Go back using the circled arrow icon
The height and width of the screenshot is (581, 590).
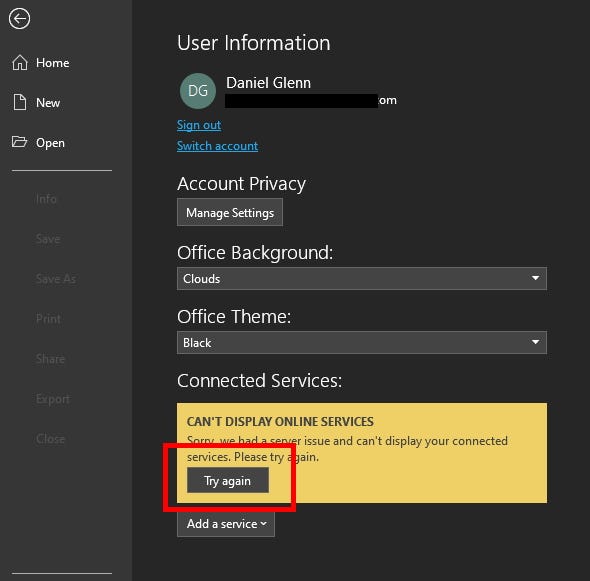tap(20, 19)
